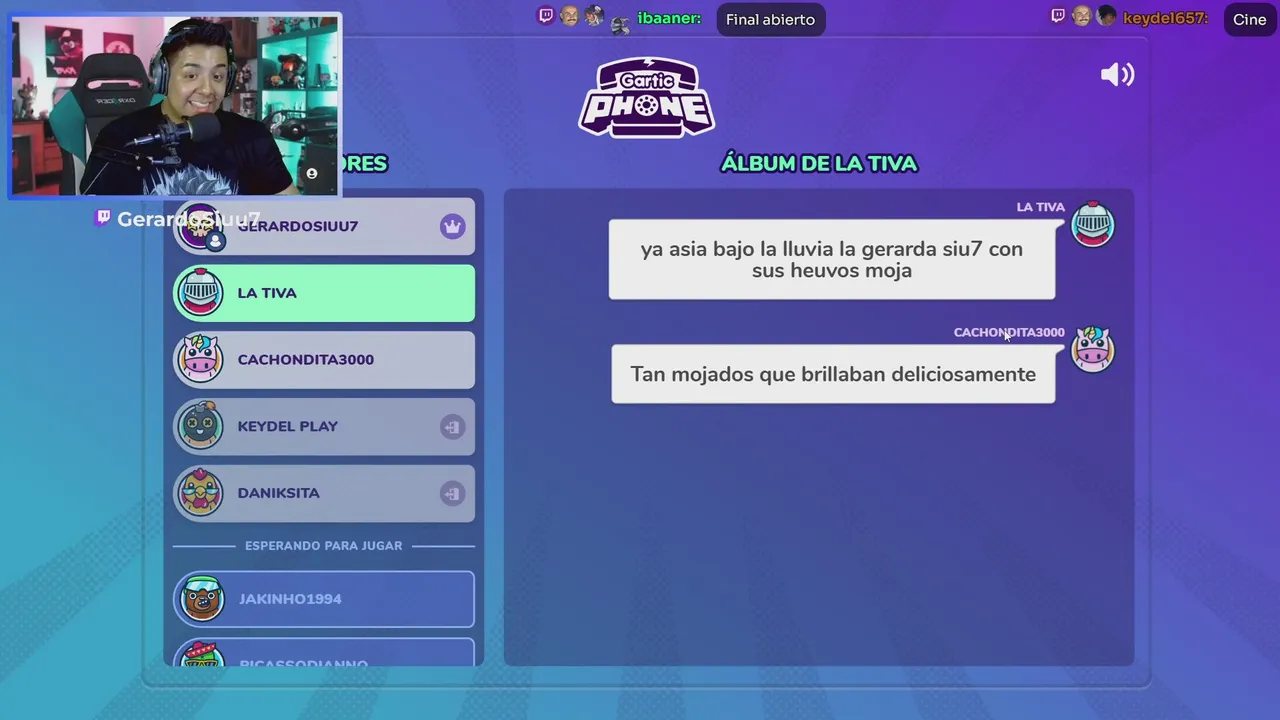Mute the game sound speaker icon
1280x720 pixels.
click(x=1117, y=75)
